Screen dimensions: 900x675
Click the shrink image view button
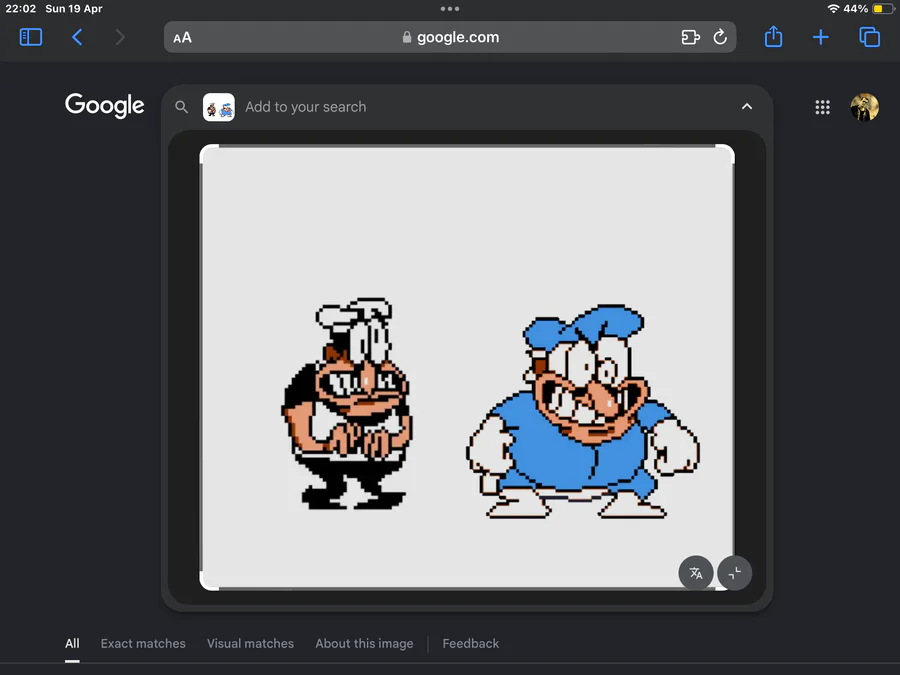(x=734, y=572)
